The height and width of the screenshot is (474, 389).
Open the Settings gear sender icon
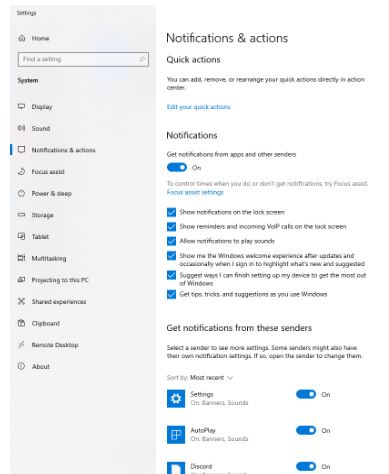tap(176, 398)
